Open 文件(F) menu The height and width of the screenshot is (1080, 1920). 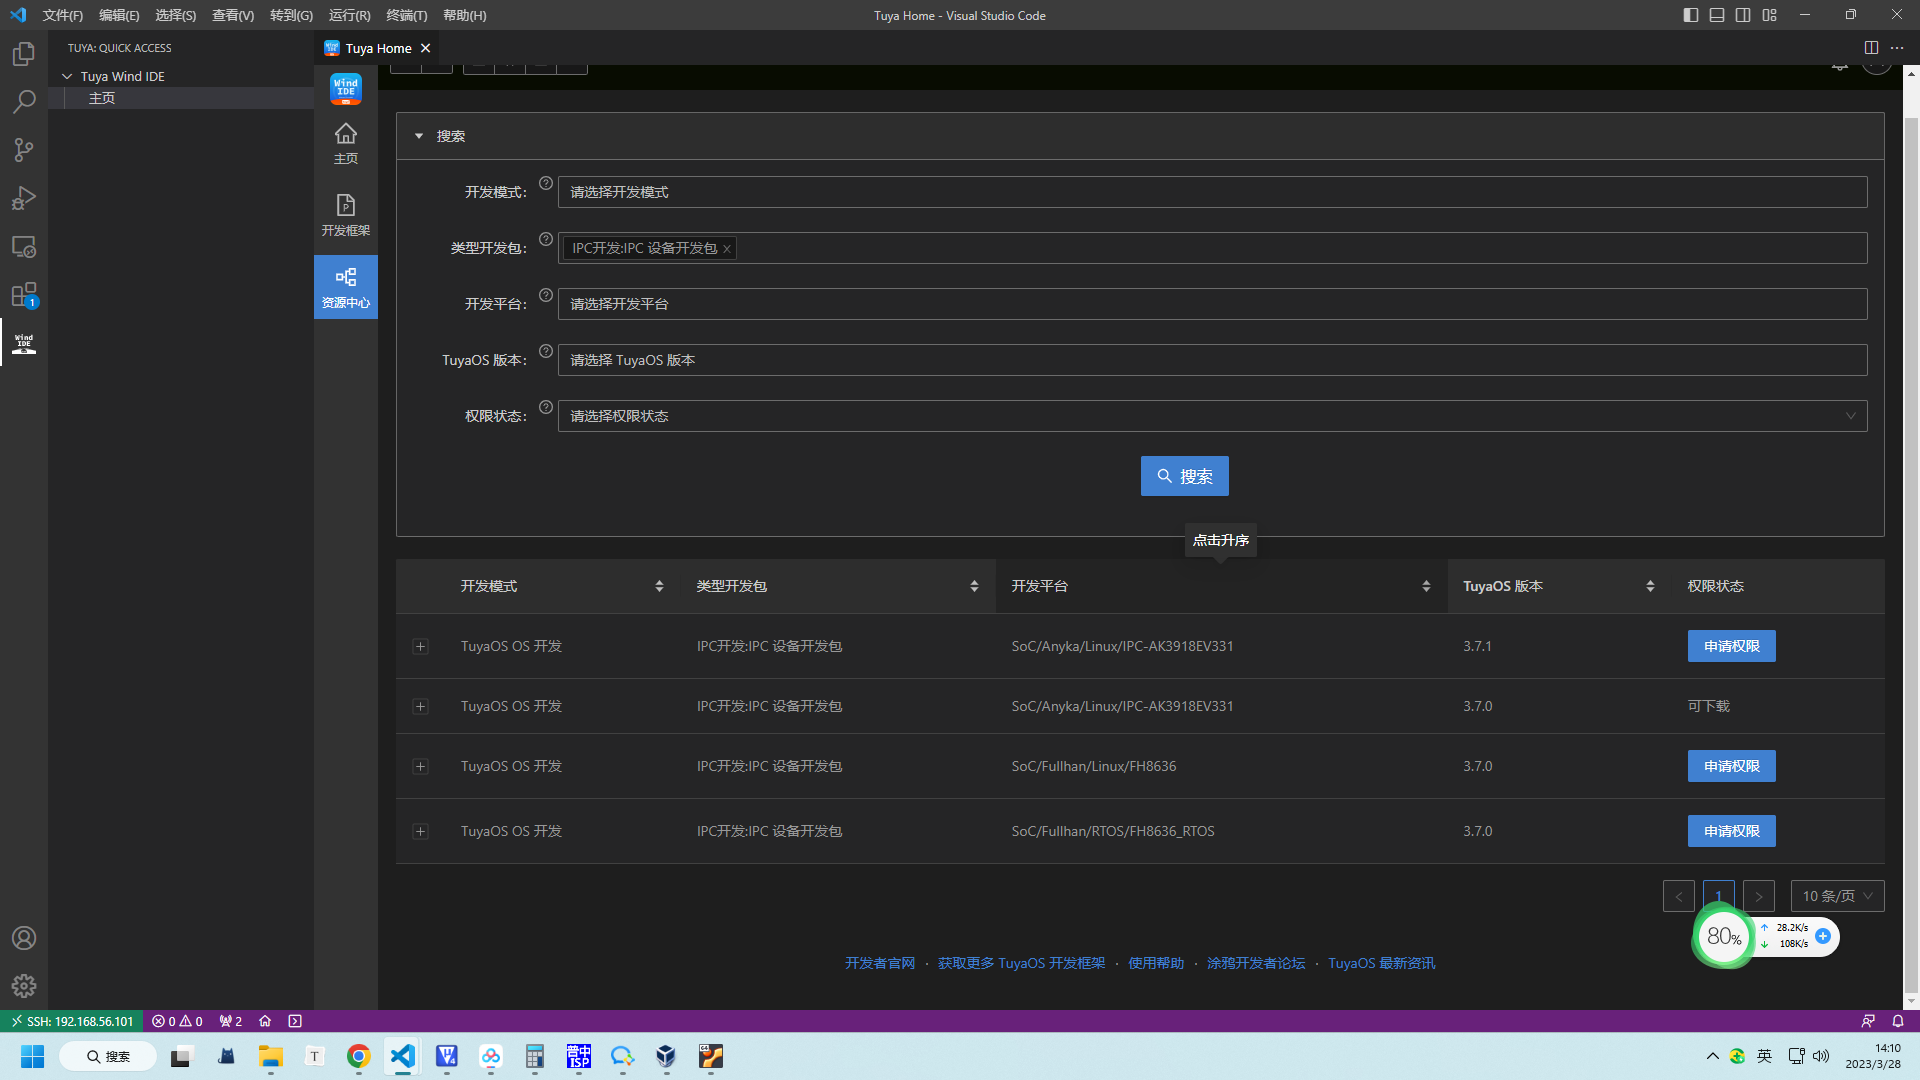coord(63,15)
